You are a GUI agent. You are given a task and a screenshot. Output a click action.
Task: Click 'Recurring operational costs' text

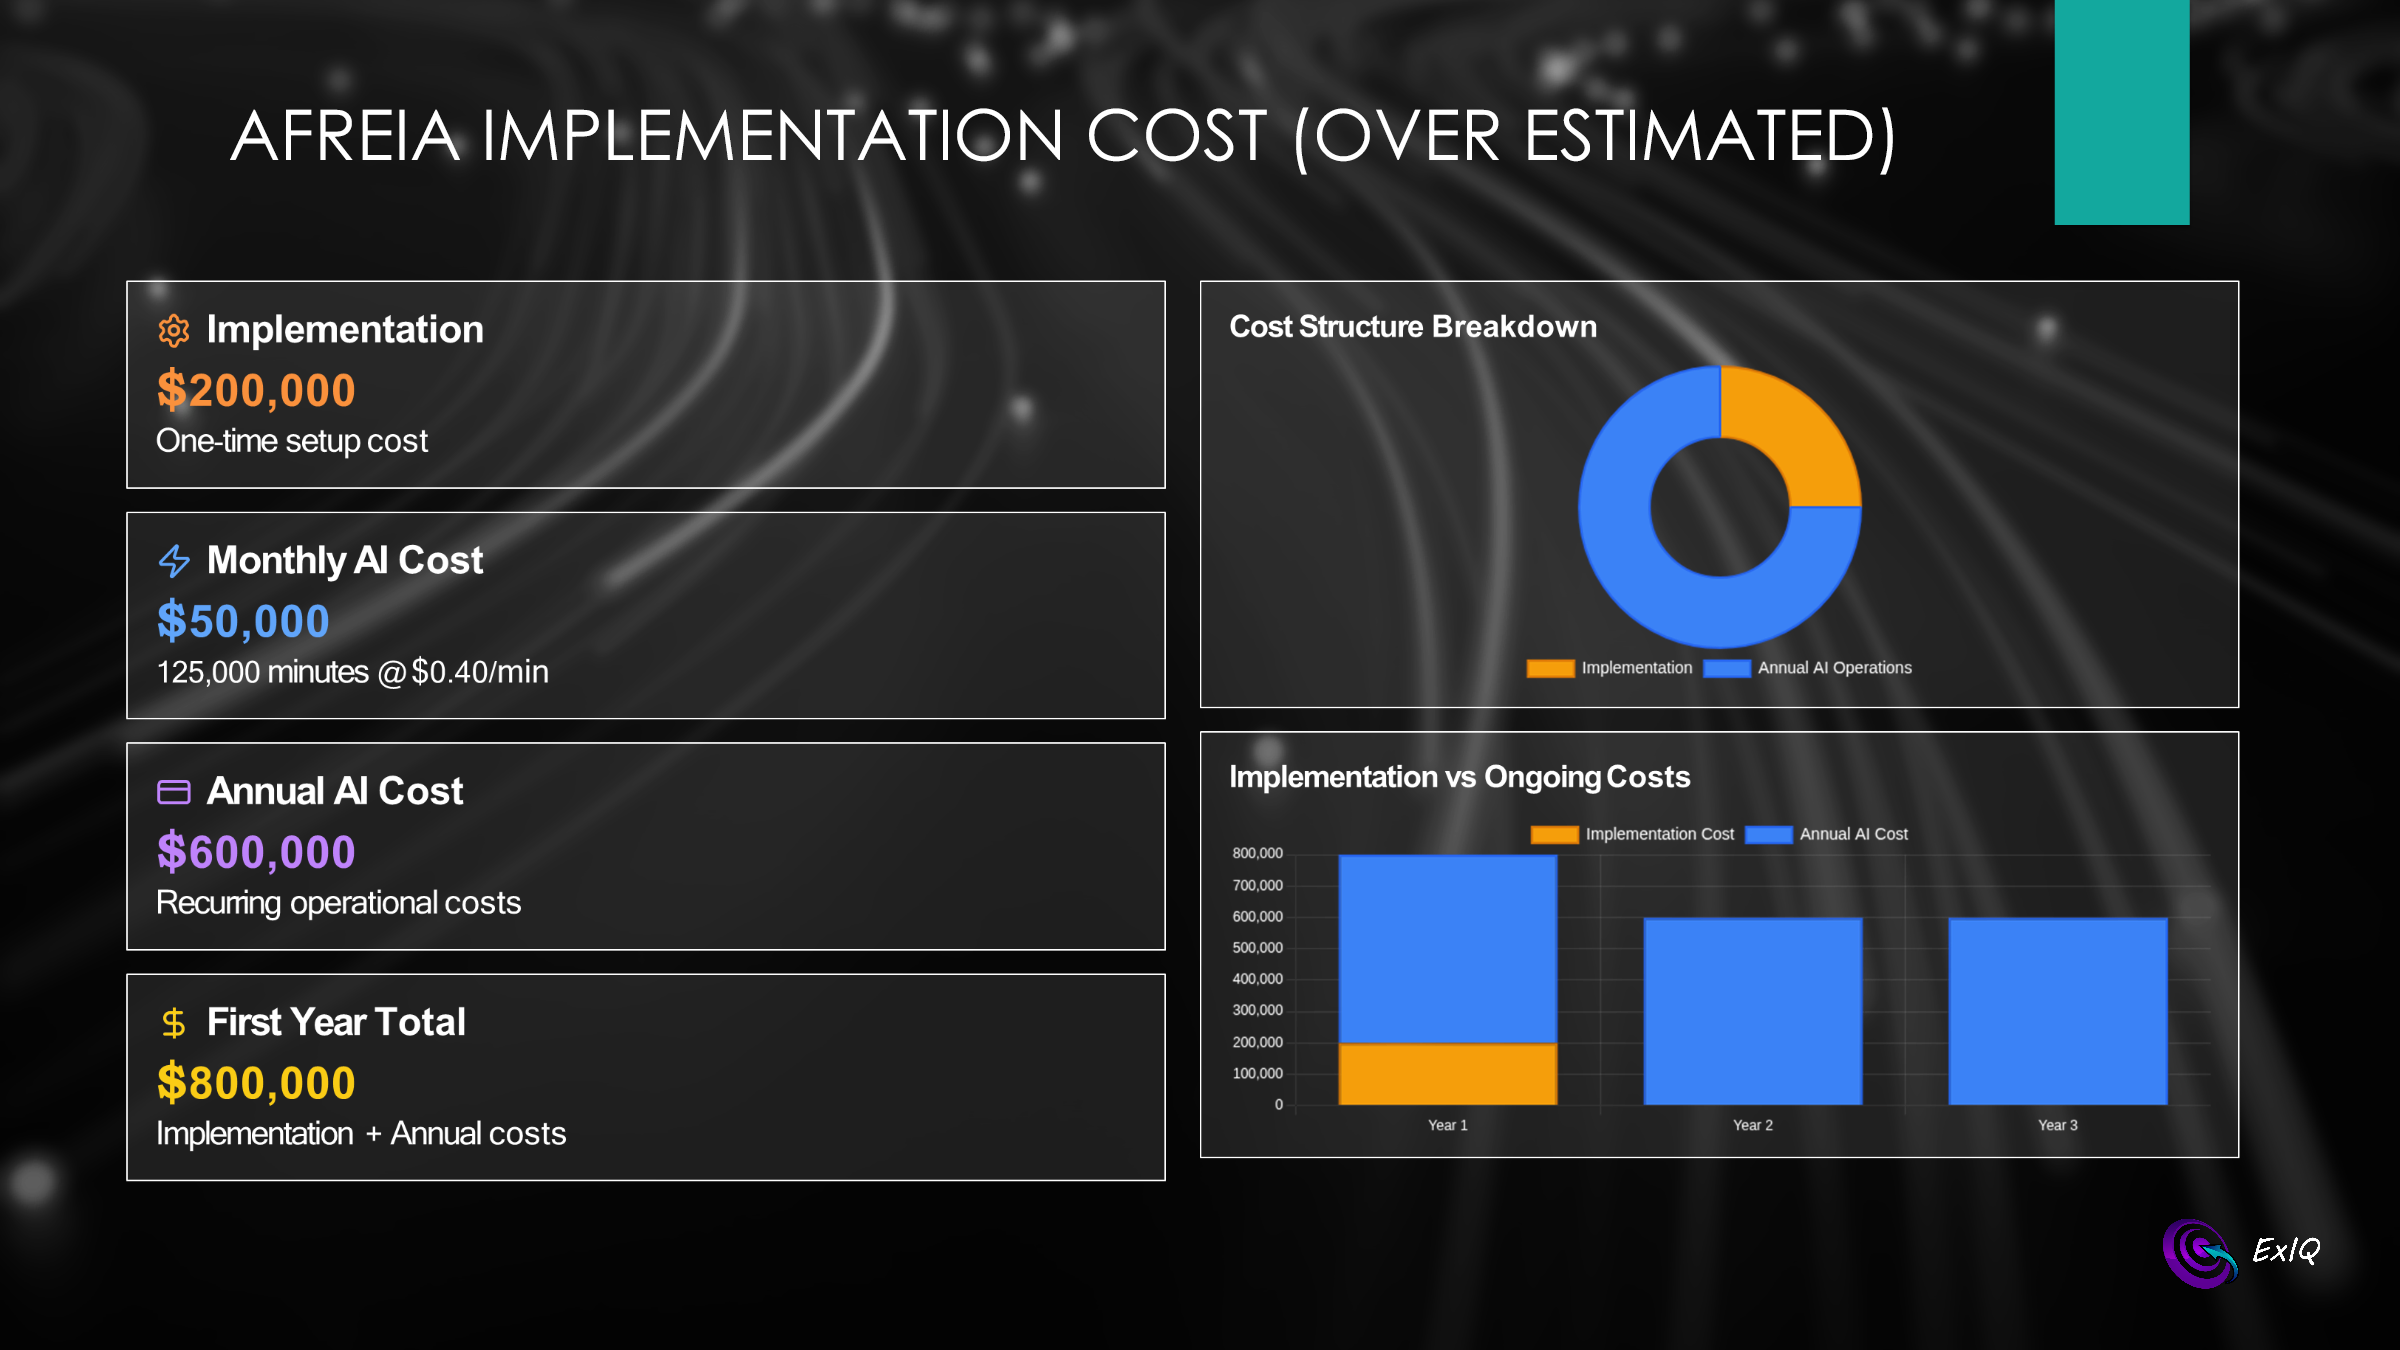pos(339,903)
